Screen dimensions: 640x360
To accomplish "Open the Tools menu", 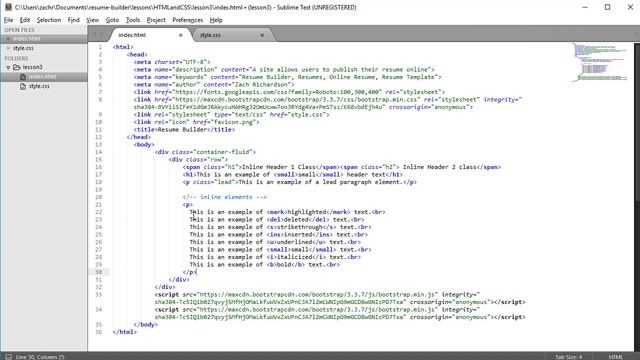I will pos(133,20).
